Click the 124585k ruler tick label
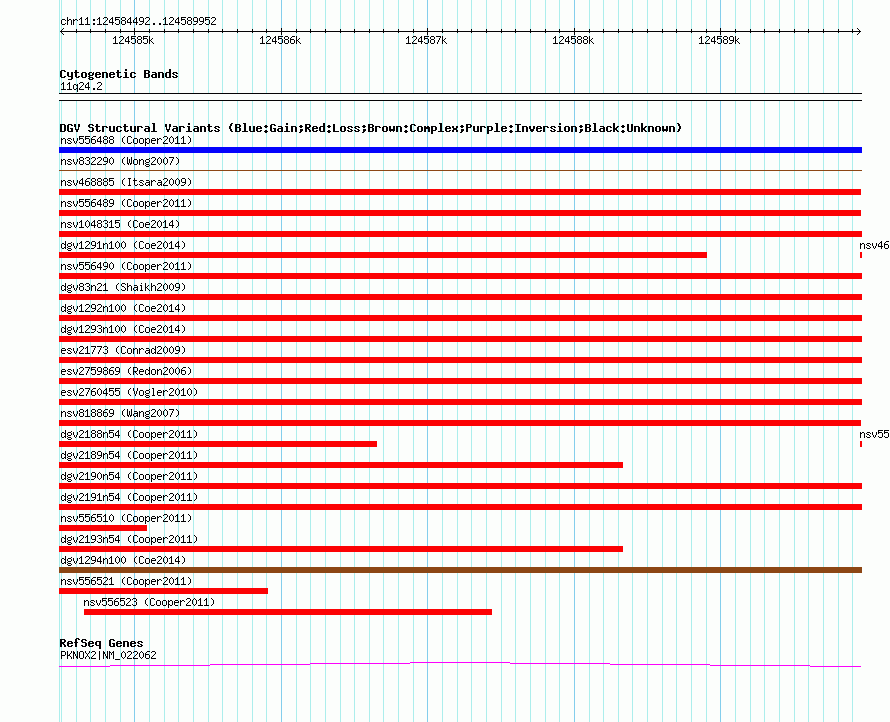This screenshot has width=890, height=722. coord(133,40)
